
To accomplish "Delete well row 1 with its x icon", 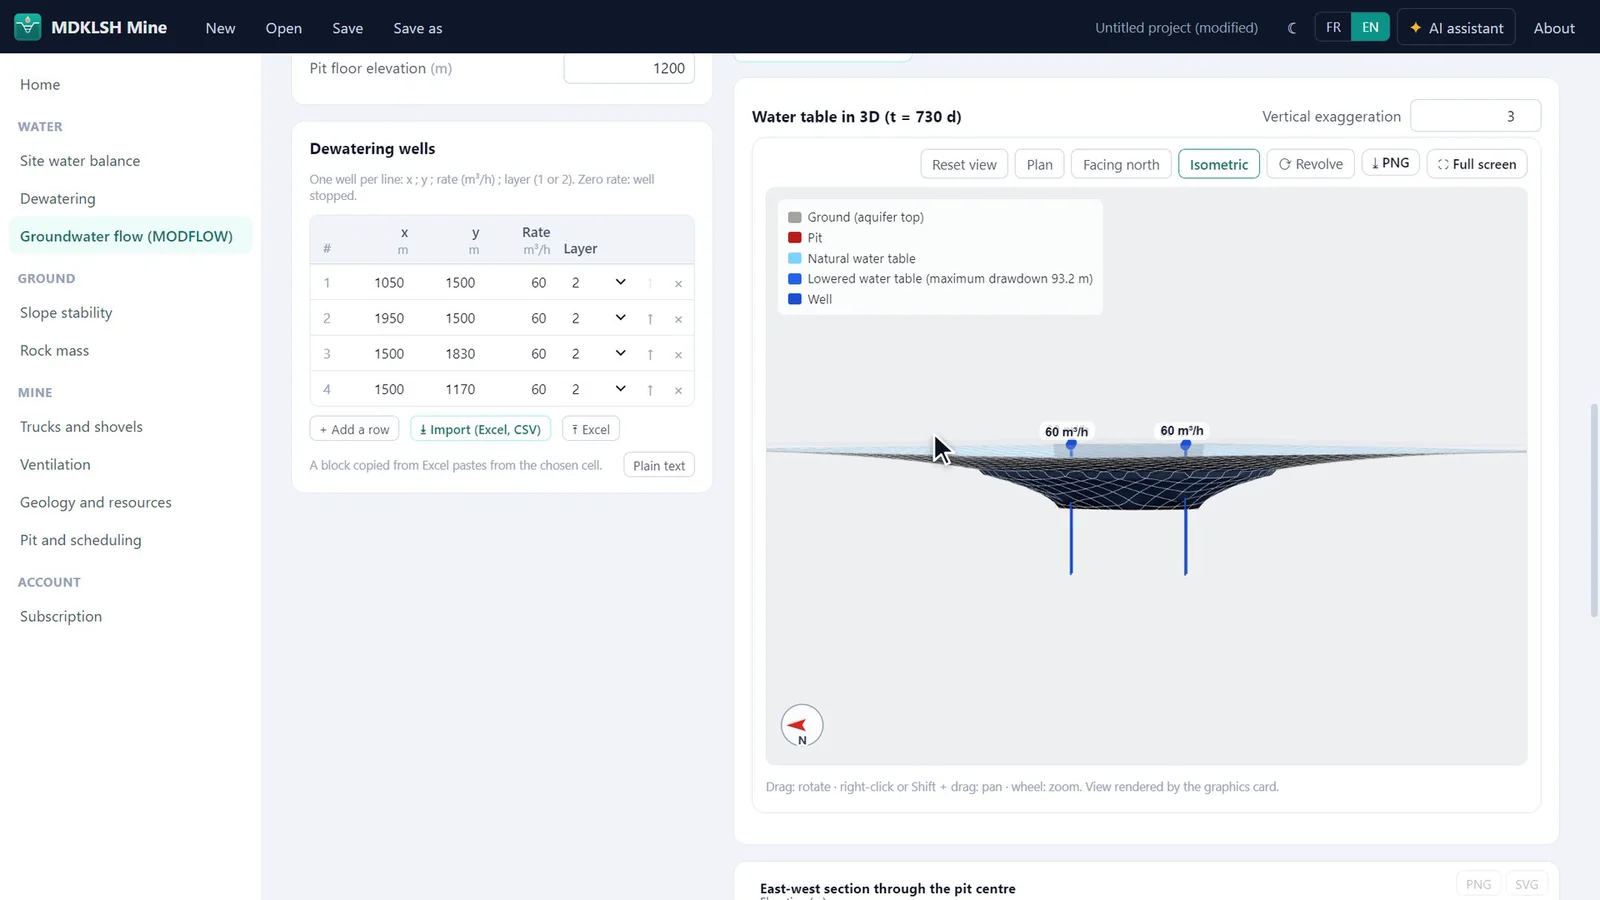I will (678, 284).
